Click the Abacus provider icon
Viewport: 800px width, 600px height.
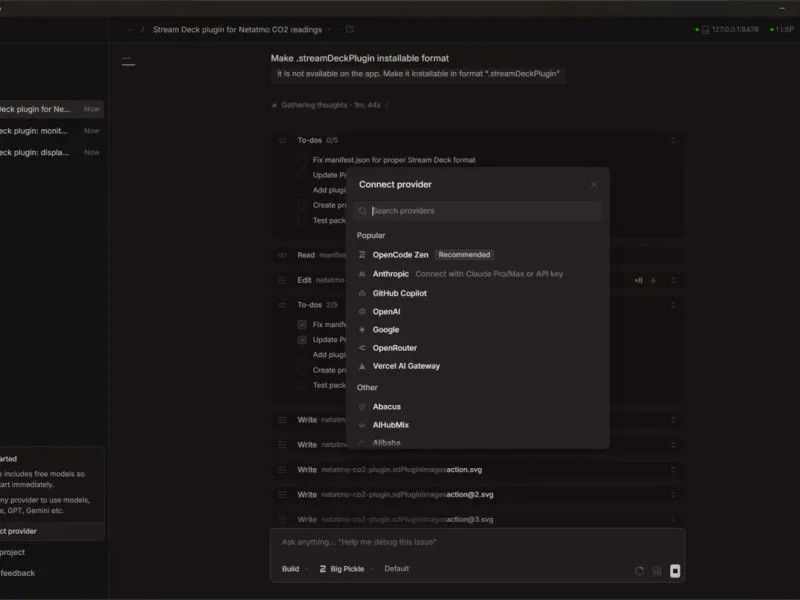click(x=362, y=407)
